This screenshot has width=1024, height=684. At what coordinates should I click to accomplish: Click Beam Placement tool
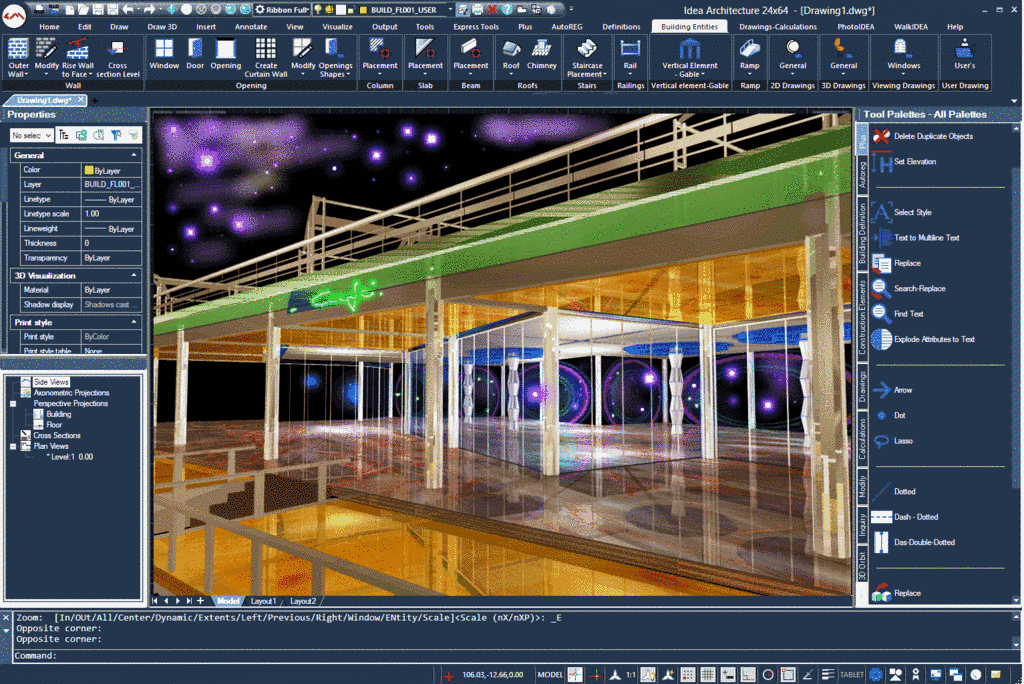[x=470, y=57]
